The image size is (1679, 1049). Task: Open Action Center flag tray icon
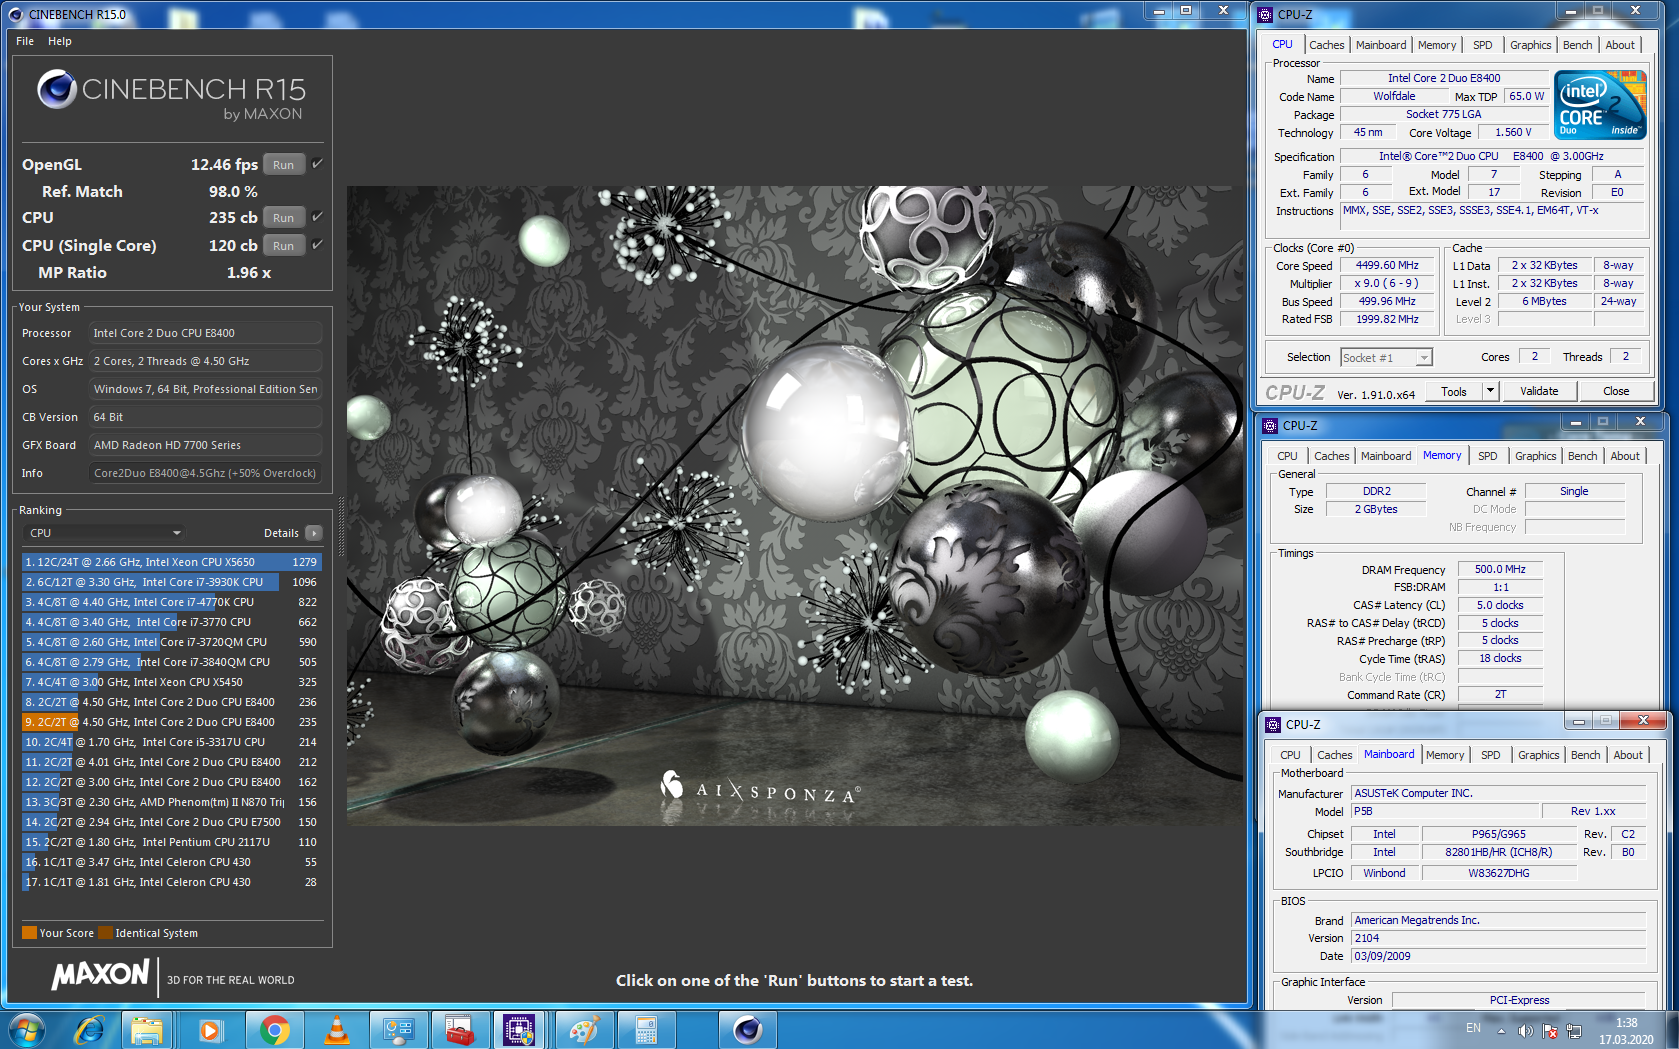click(x=1550, y=1030)
